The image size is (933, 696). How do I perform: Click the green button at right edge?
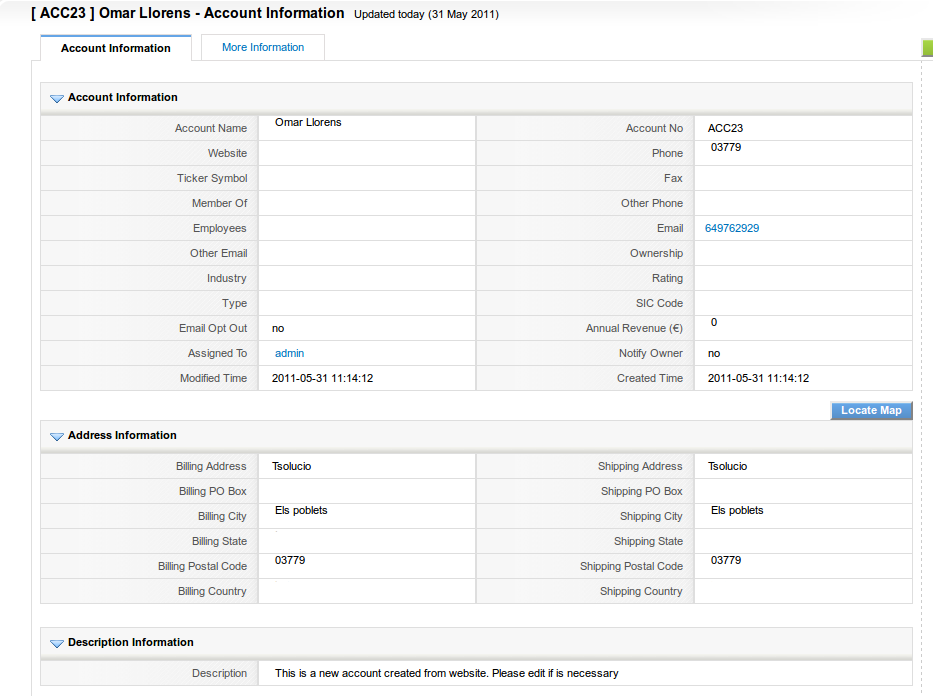[x=927, y=48]
